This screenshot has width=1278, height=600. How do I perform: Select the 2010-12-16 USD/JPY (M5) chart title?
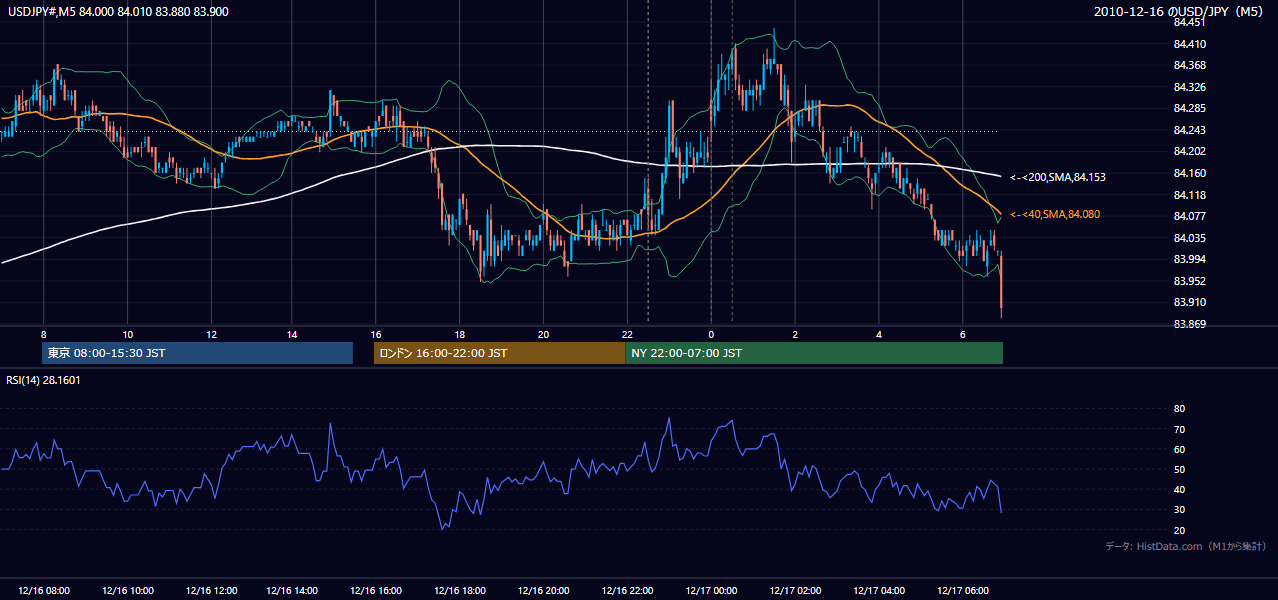[1180, 11]
